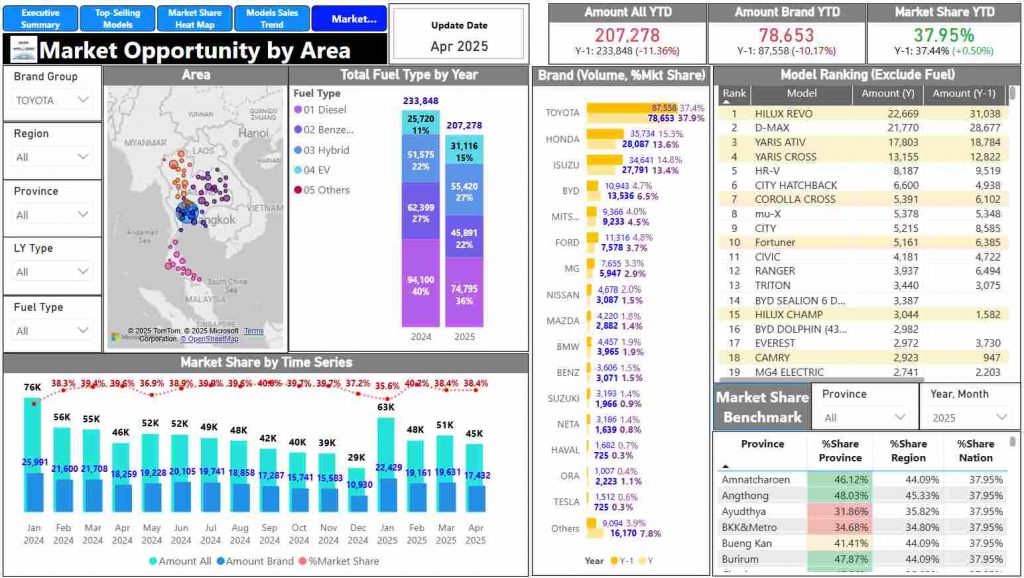Sort by Amount (Y-1) column header

pyautogui.click(x=964, y=93)
